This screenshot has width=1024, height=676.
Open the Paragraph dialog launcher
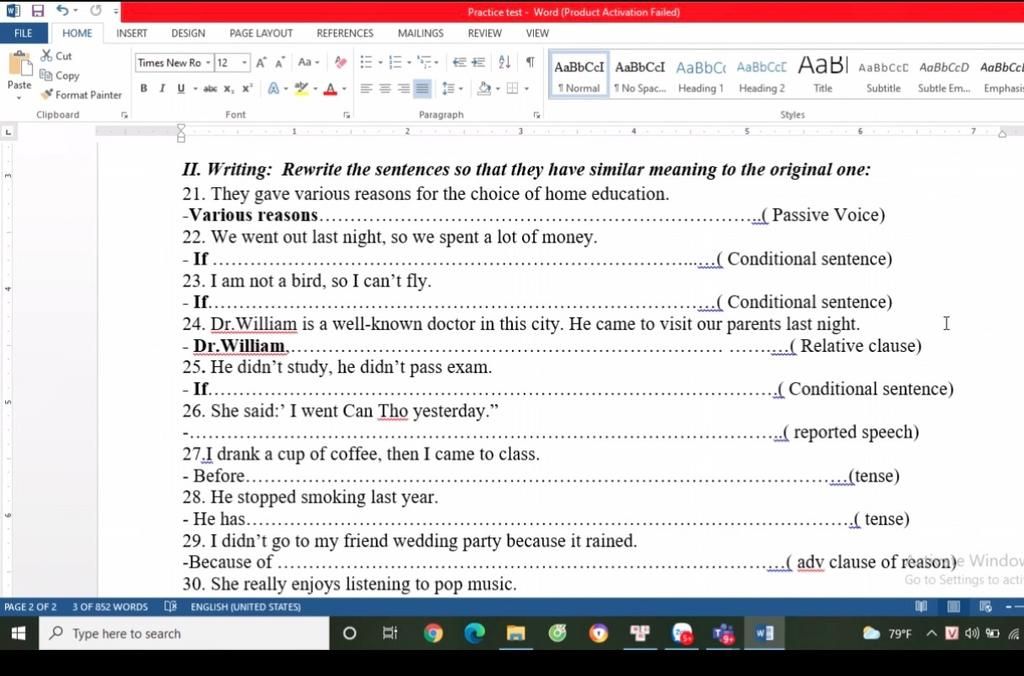pos(536,115)
